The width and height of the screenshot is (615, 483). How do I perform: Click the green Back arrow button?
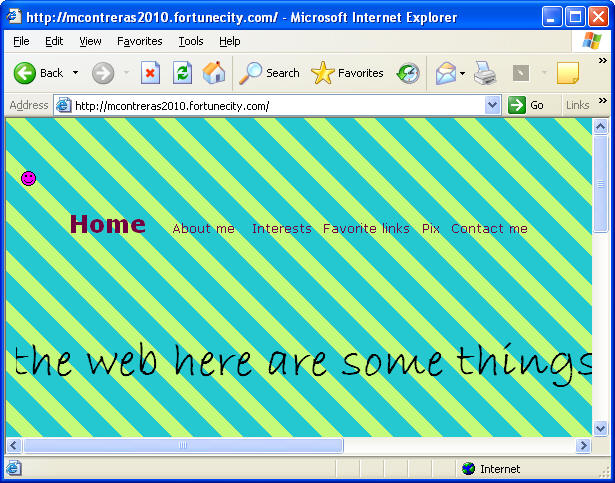[x=24, y=73]
